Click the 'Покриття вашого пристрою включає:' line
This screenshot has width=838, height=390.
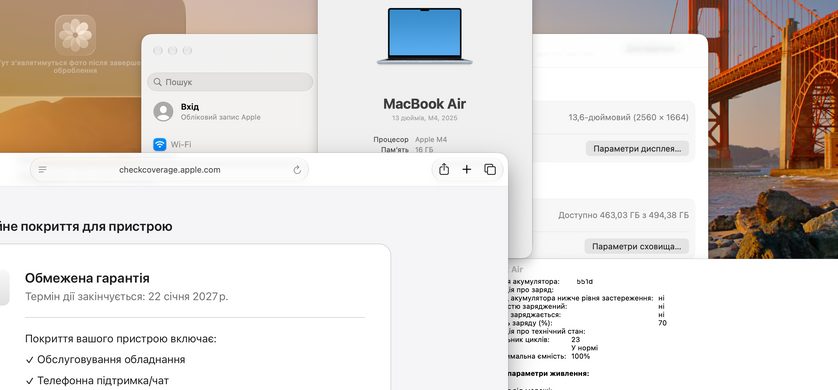(121, 339)
